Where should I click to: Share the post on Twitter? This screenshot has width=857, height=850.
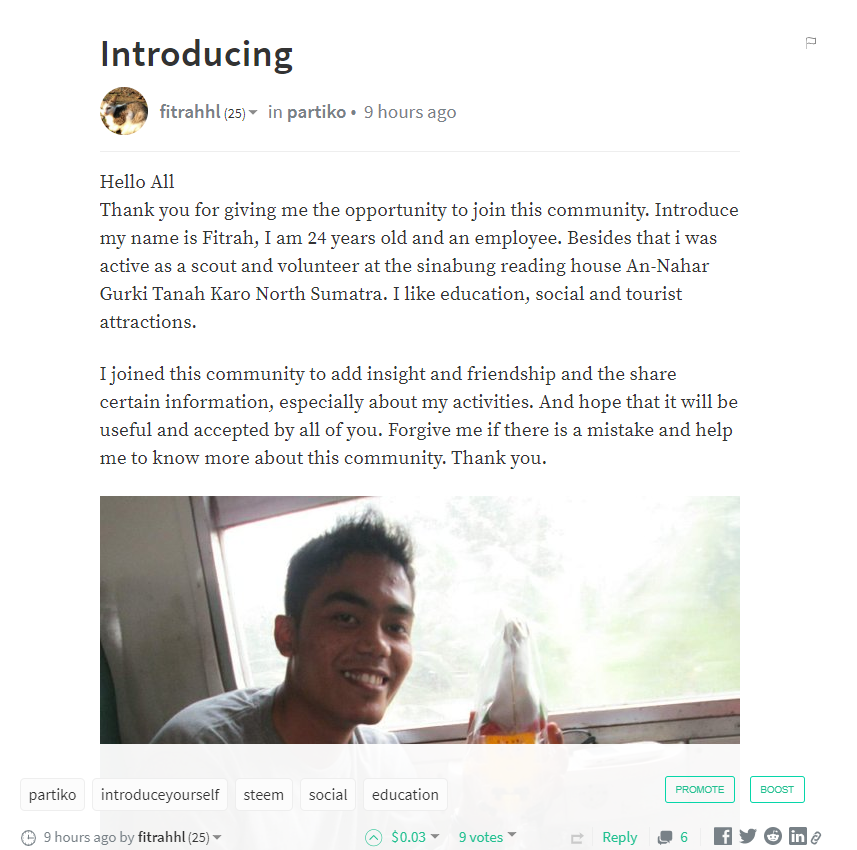coord(748,836)
